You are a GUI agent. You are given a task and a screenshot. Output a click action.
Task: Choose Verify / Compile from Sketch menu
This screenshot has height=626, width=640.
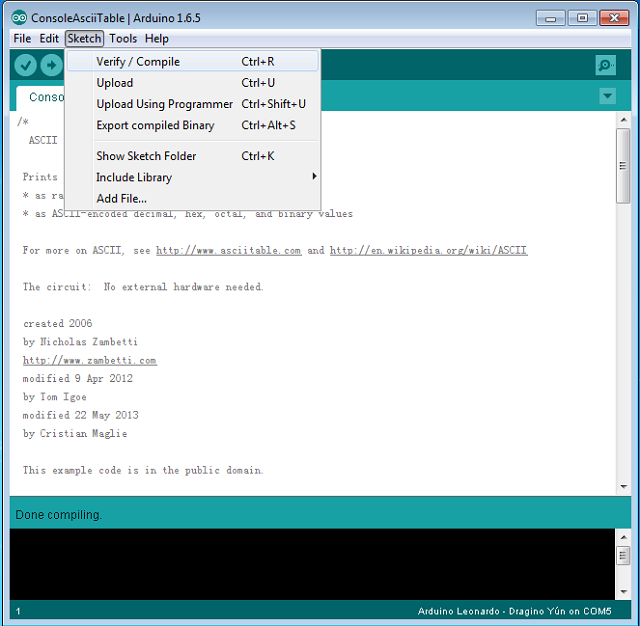[x=193, y=62]
